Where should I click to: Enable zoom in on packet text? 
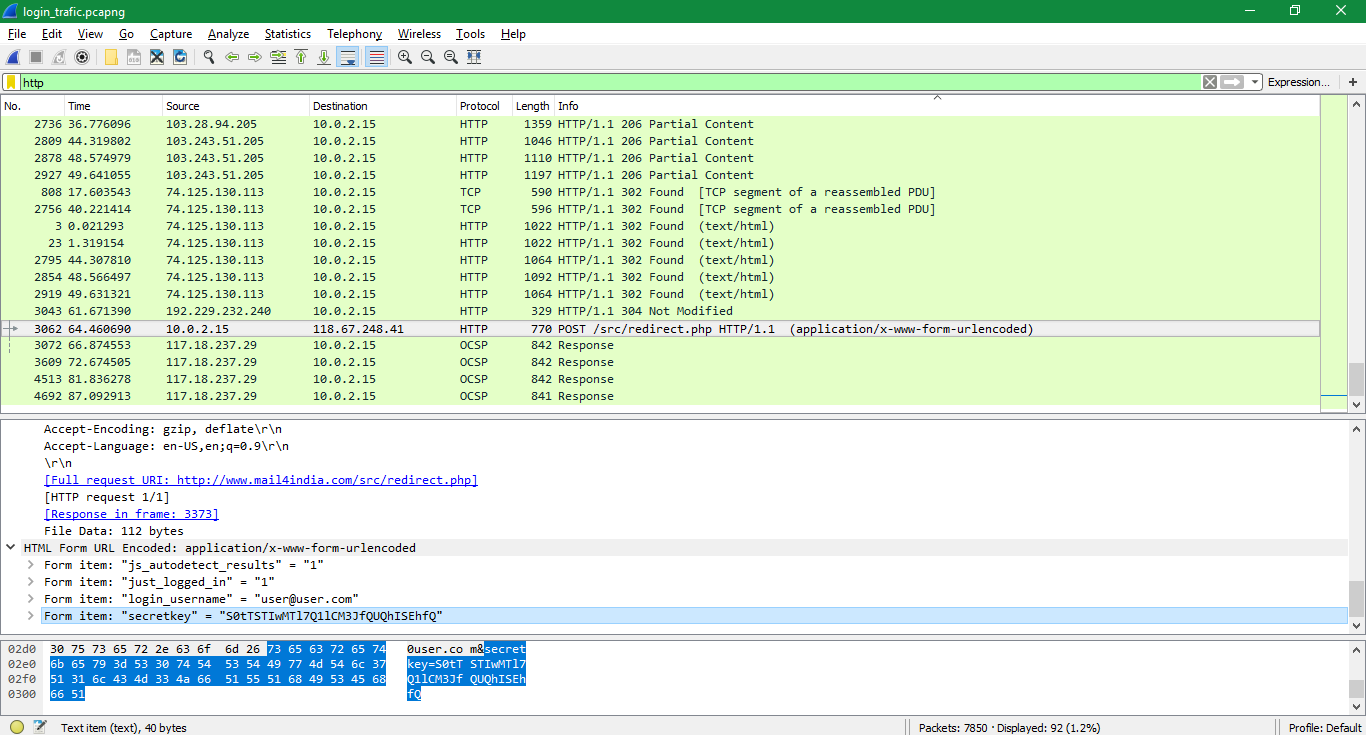pyautogui.click(x=404, y=57)
